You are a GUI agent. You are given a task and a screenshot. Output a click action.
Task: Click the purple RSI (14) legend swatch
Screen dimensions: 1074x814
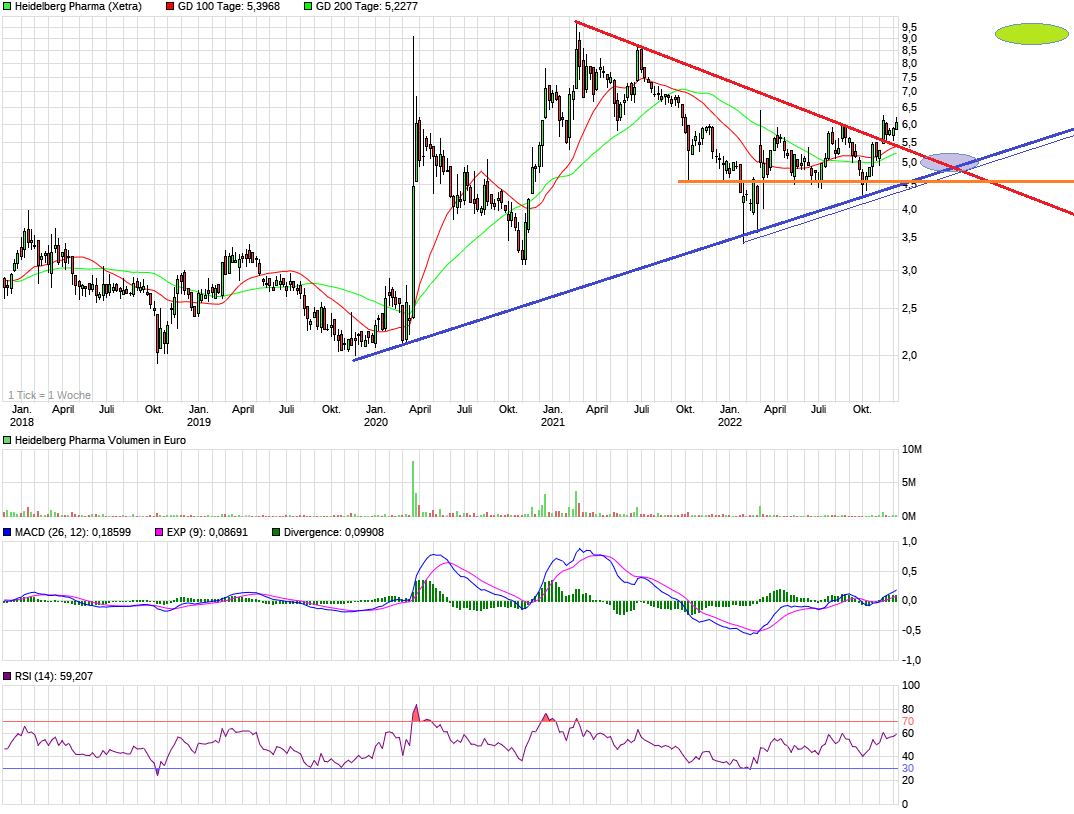(8, 676)
